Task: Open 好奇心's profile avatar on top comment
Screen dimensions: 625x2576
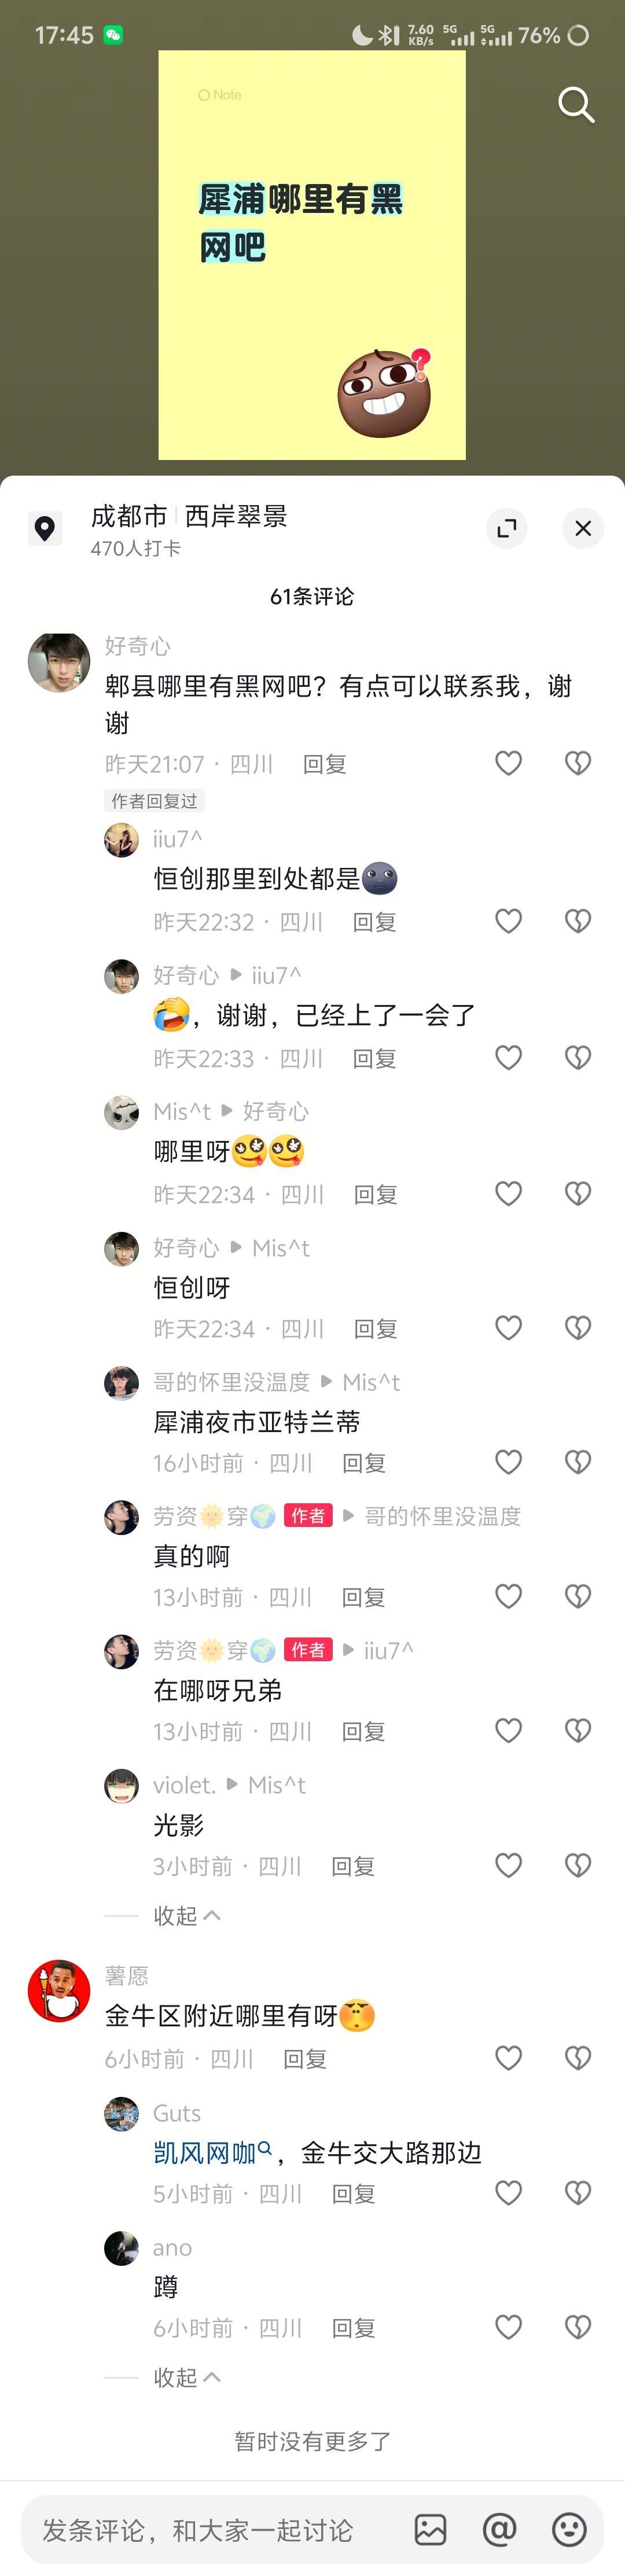Action: point(59,662)
